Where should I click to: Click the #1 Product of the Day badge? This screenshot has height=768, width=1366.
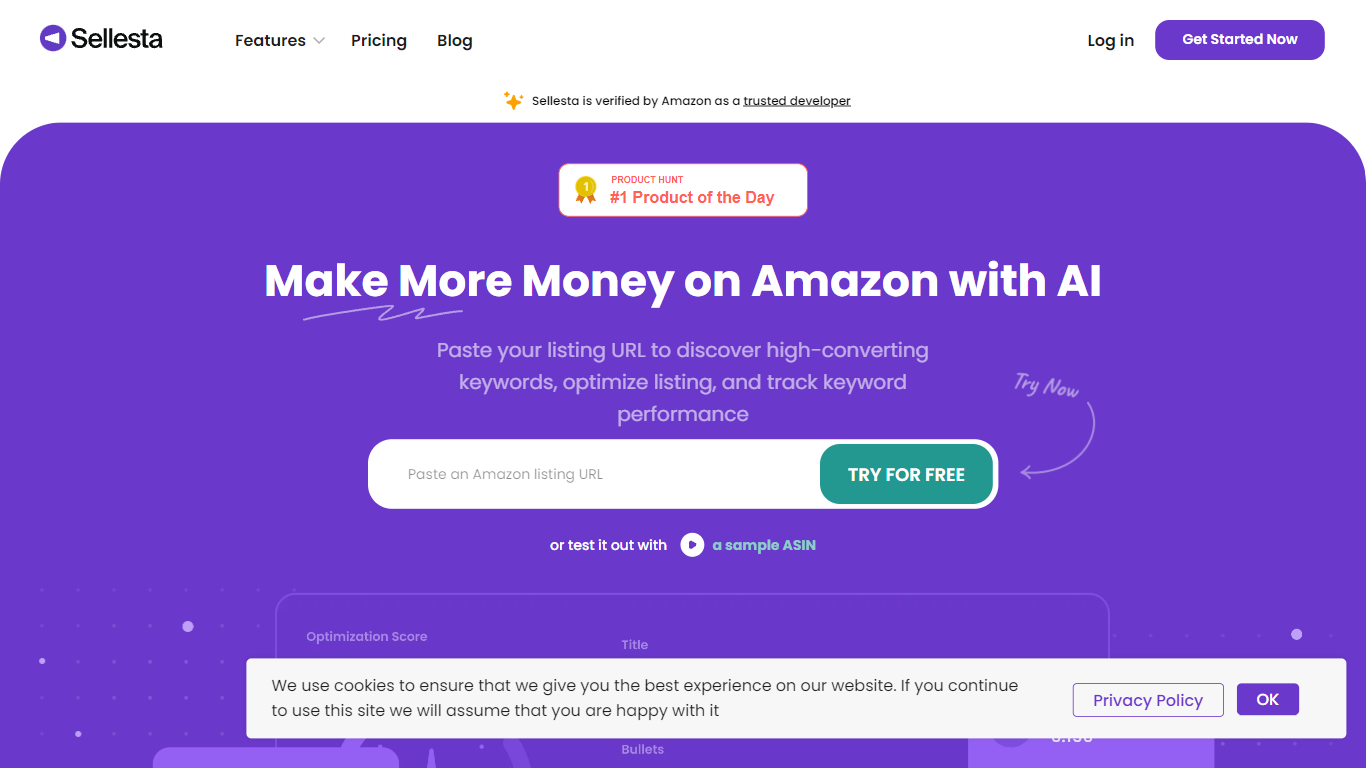[x=692, y=190]
